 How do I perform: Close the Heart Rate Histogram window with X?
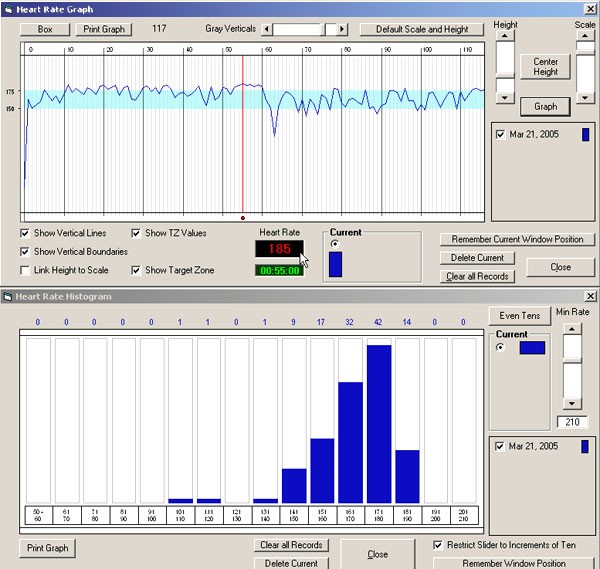tap(591, 296)
